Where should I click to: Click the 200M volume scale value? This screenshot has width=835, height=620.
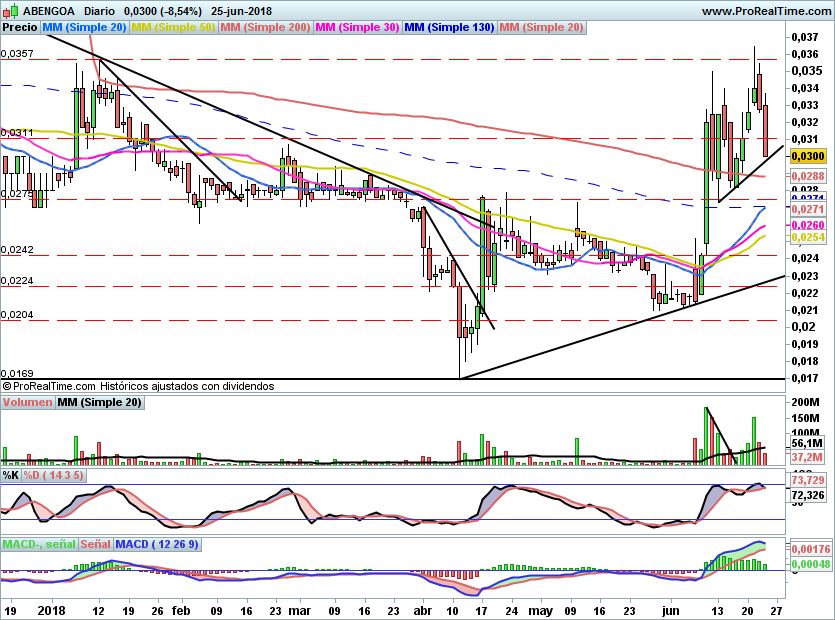805,402
